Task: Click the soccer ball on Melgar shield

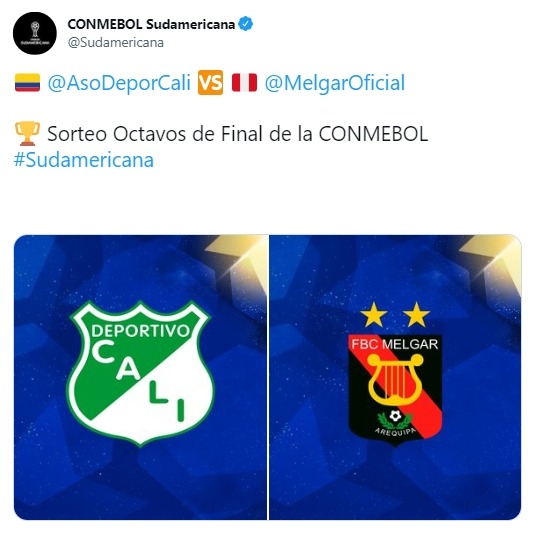Action: pos(395,416)
